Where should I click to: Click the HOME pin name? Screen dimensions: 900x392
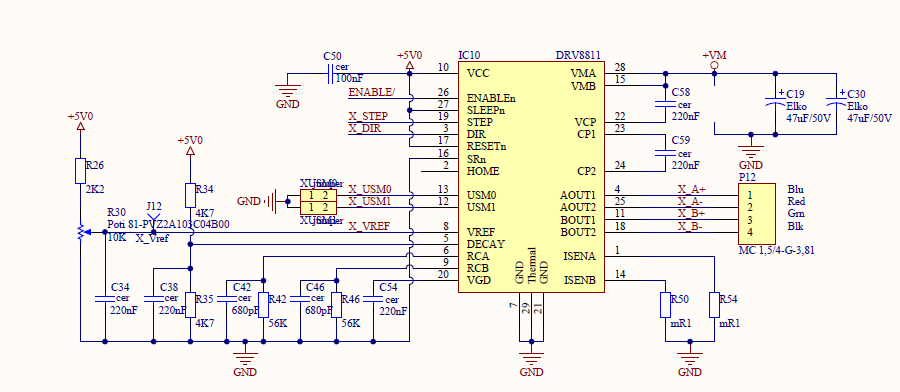[483, 171]
